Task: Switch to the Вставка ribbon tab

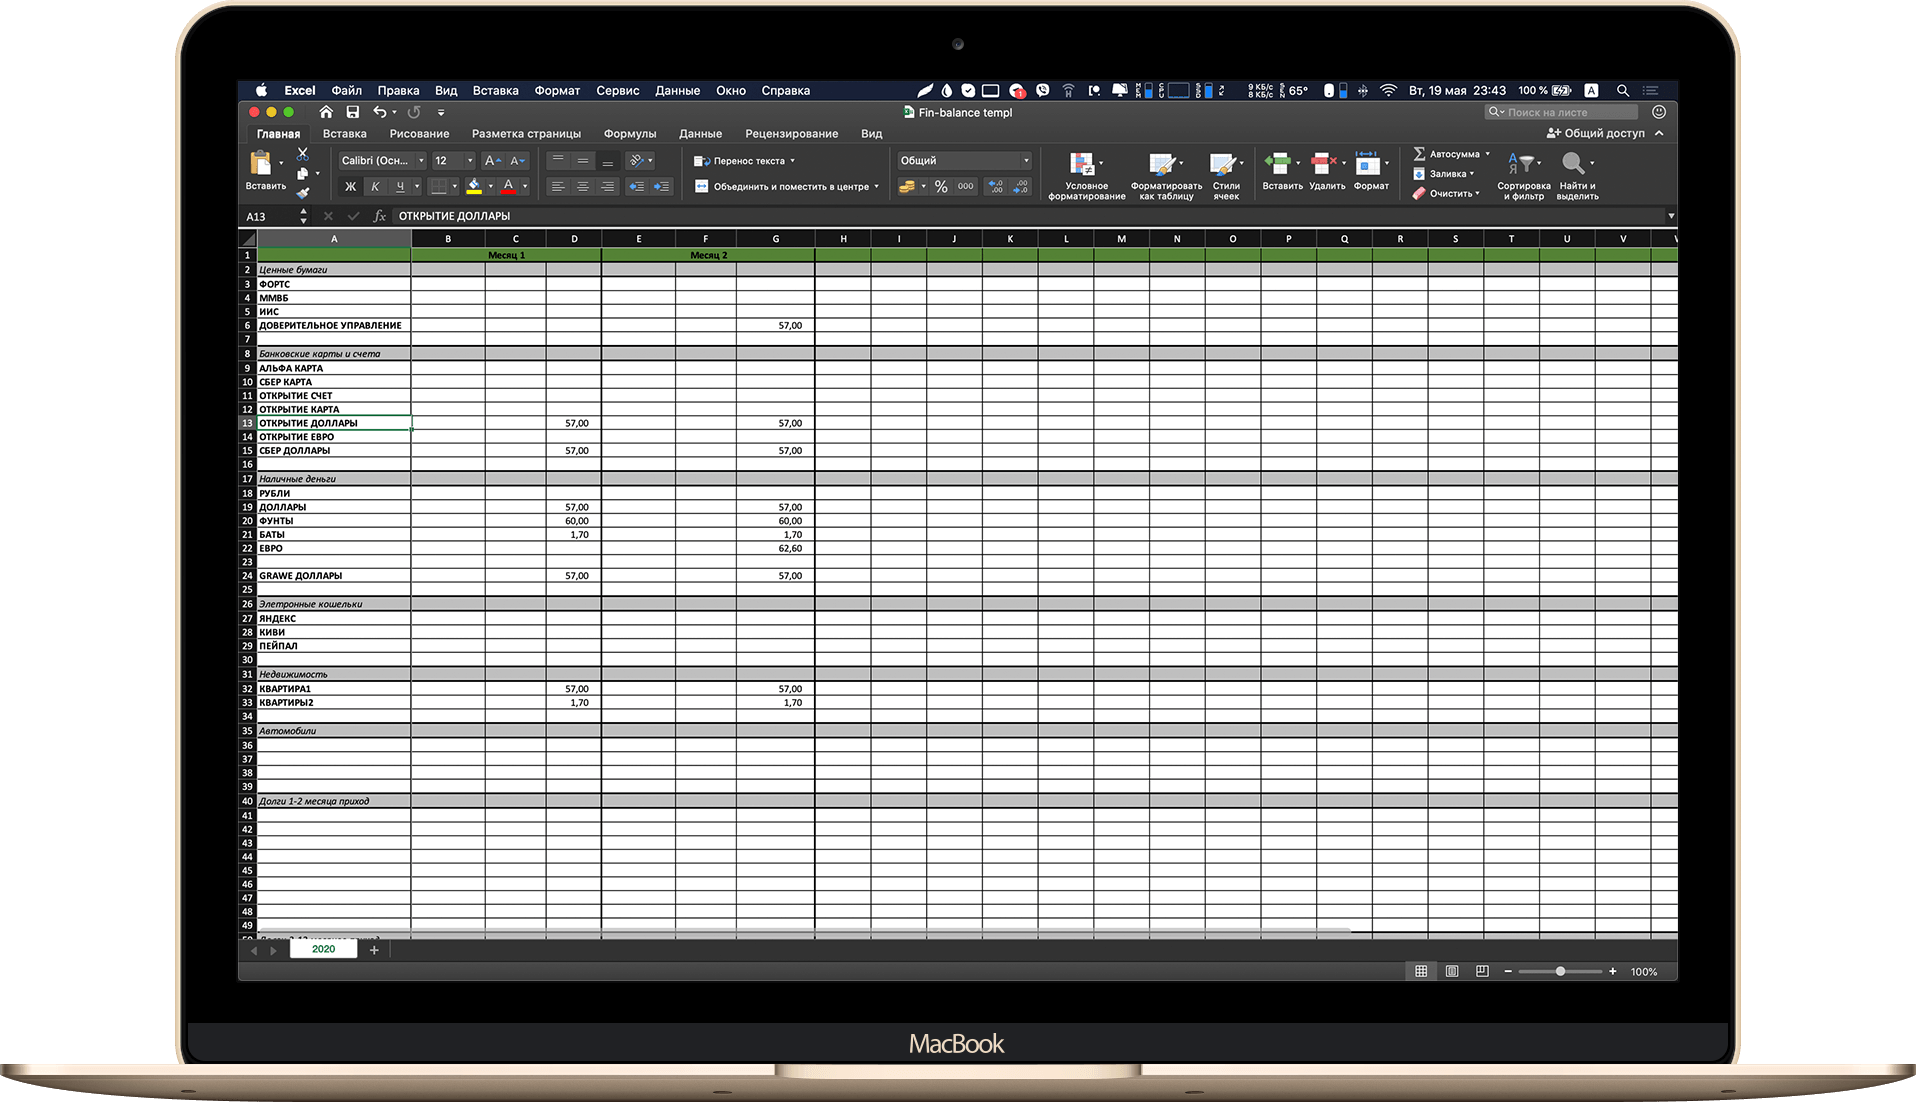Action: click(344, 133)
